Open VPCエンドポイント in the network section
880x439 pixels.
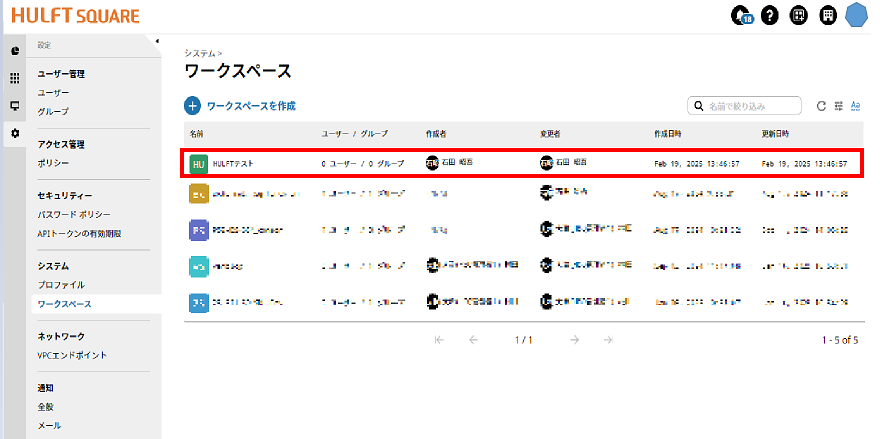point(72,355)
